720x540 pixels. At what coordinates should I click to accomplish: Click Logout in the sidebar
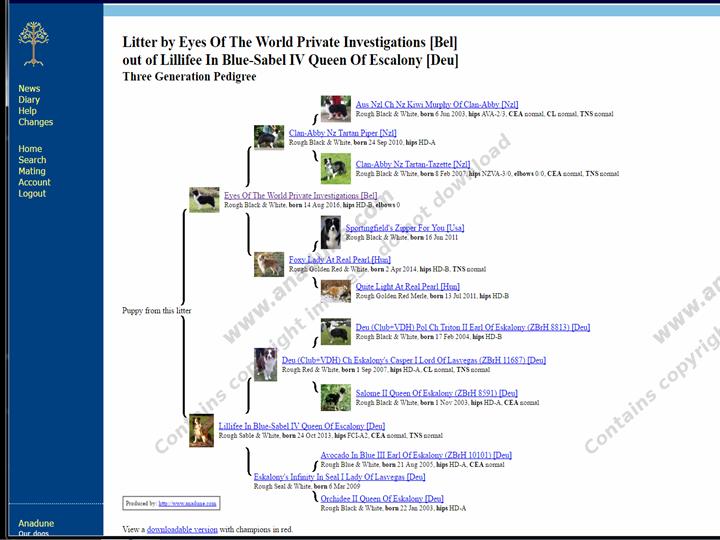[32, 193]
